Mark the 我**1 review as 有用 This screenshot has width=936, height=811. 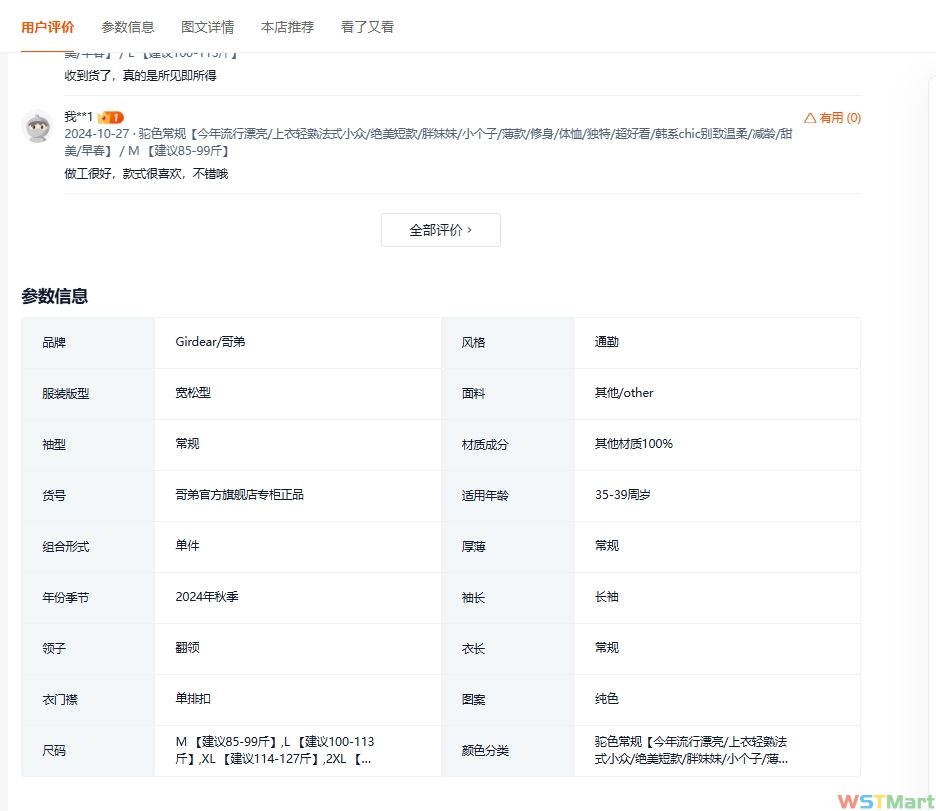tap(832, 118)
